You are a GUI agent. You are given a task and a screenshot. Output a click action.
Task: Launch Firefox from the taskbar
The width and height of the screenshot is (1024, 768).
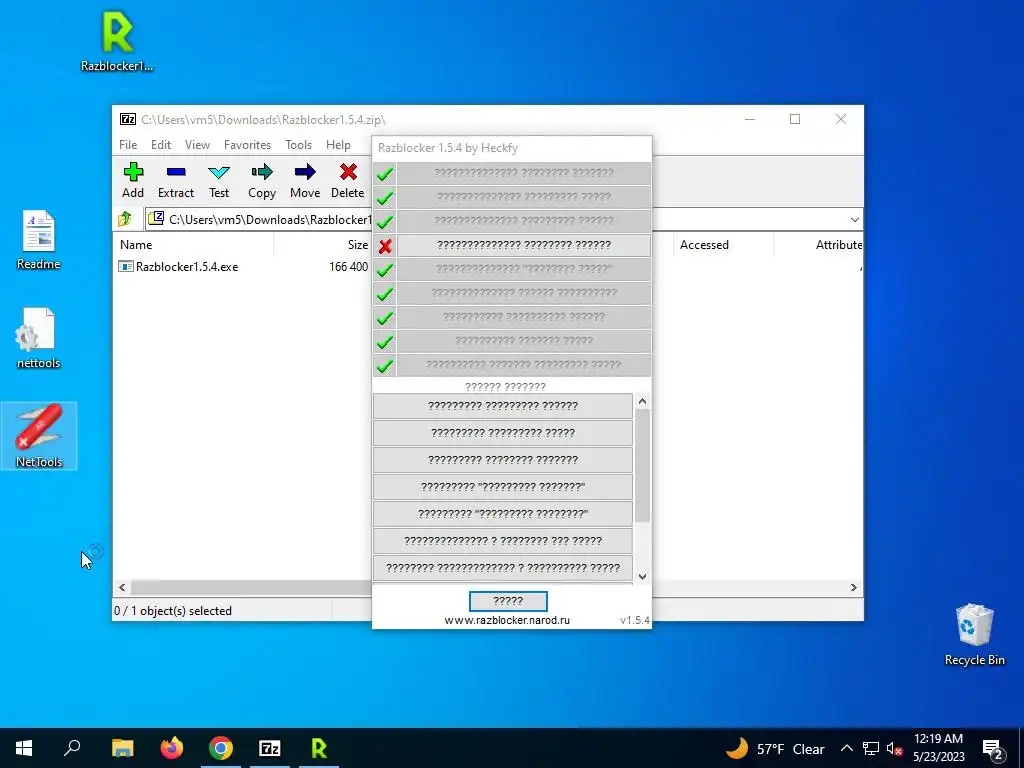click(172, 748)
